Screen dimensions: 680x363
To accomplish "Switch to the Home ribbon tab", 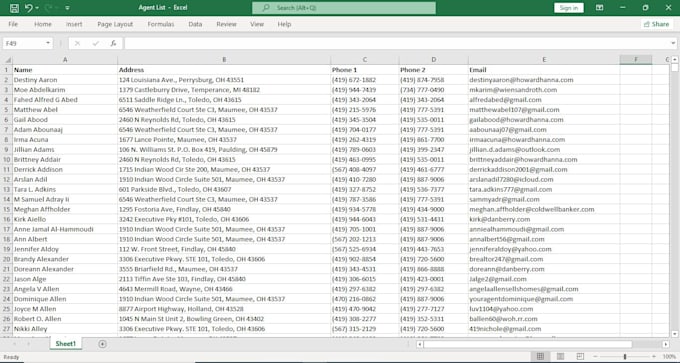I will pos(43,24).
